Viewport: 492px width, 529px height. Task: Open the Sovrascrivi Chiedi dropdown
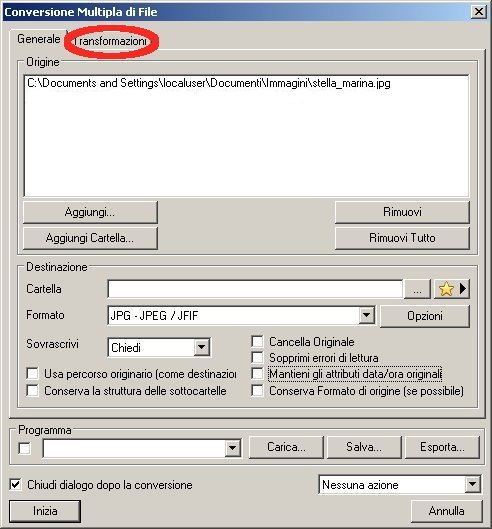(201, 347)
